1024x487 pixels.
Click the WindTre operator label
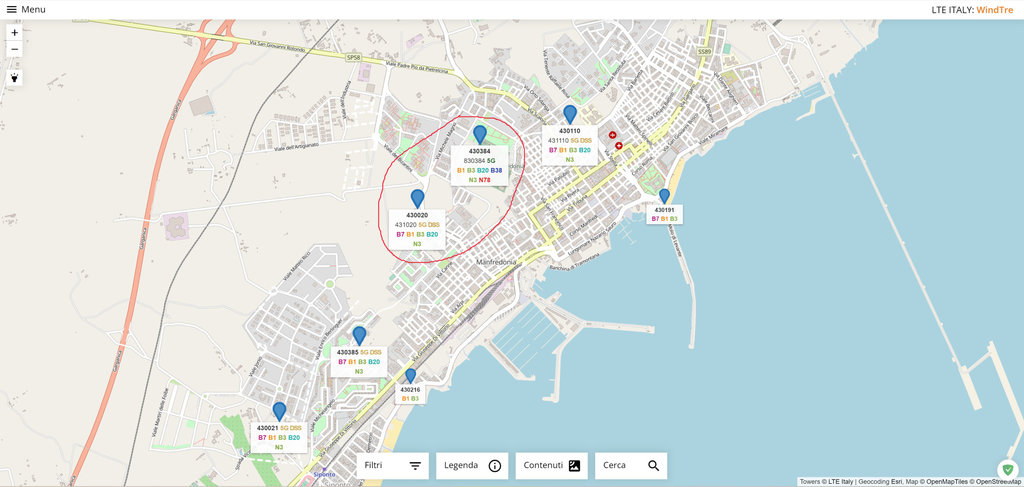(995, 10)
